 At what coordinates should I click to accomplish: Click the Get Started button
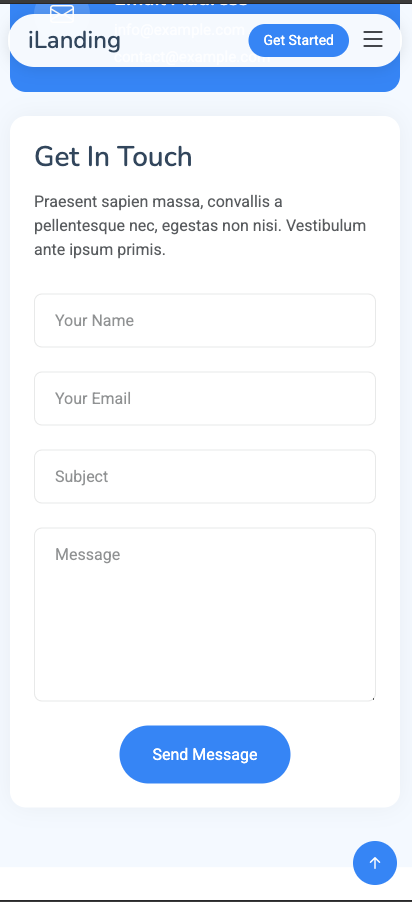pyautogui.click(x=298, y=40)
